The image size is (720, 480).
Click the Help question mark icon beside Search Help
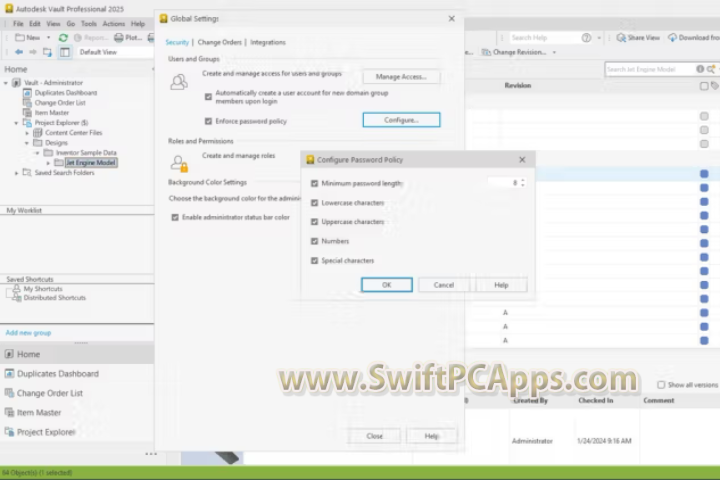[x=586, y=38]
